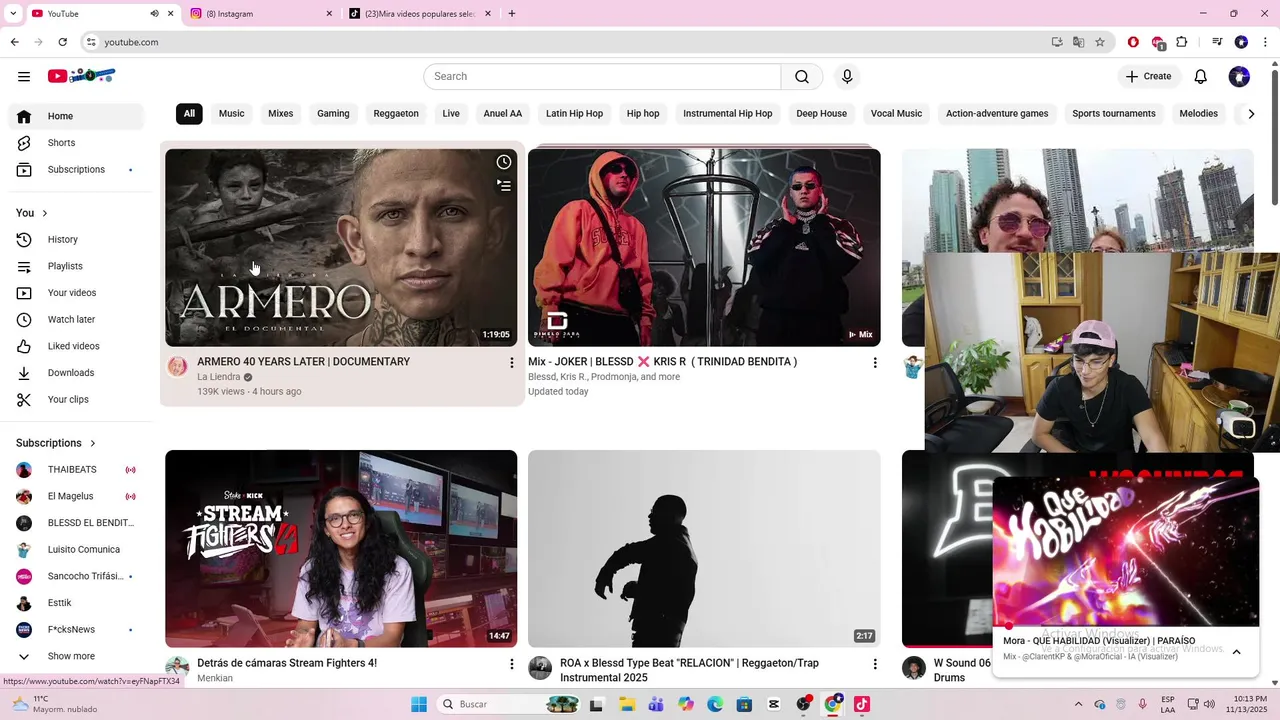Open Luisito Comunica channel subscription

coord(76,550)
